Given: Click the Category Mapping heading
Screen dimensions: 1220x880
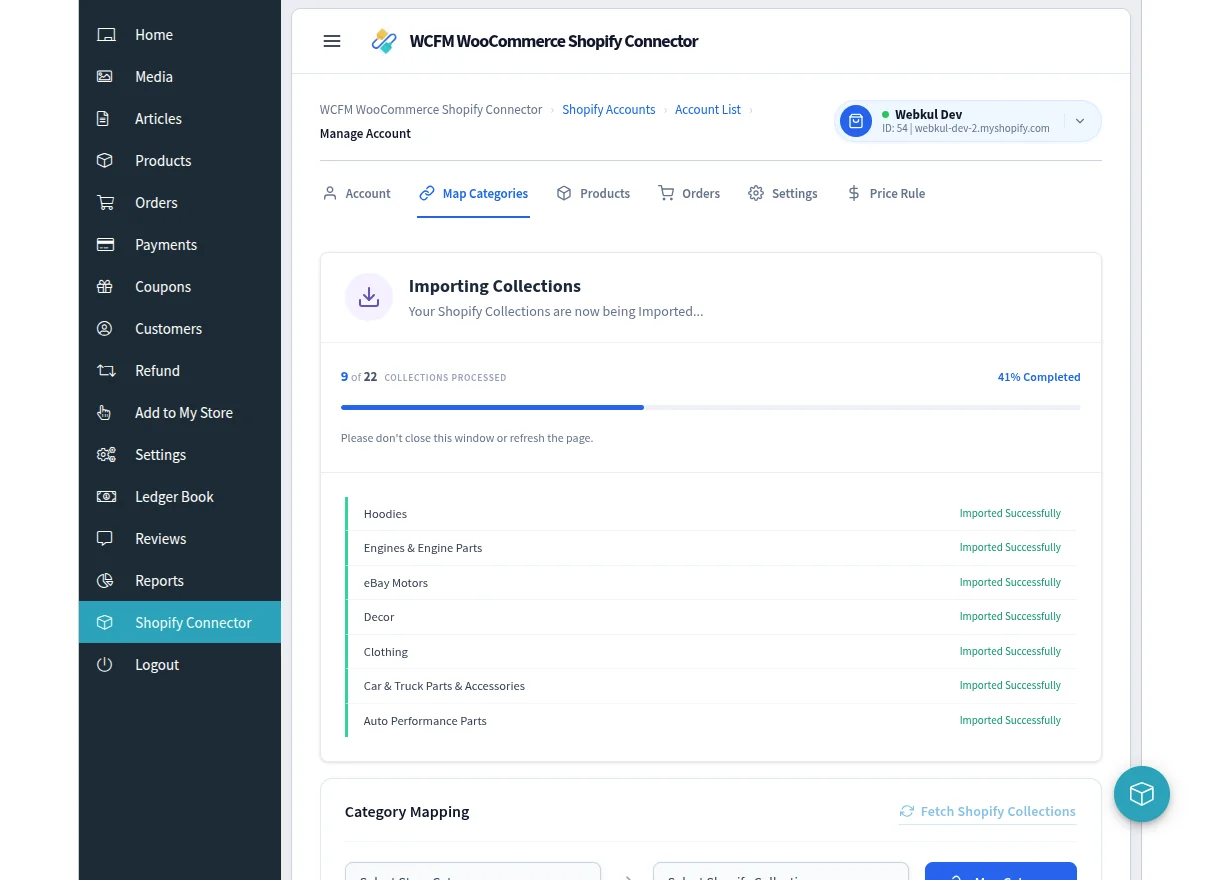Looking at the screenshot, I should (407, 812).
